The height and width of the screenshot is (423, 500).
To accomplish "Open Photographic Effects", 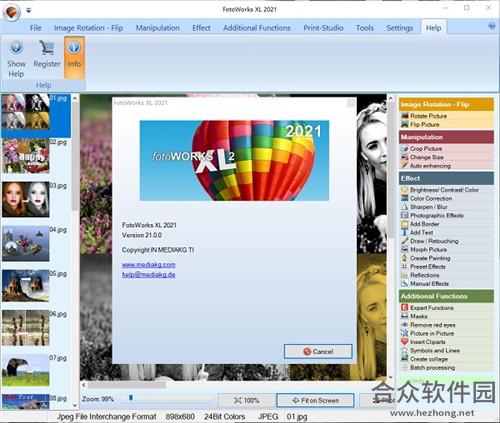I will coord(437,215).
